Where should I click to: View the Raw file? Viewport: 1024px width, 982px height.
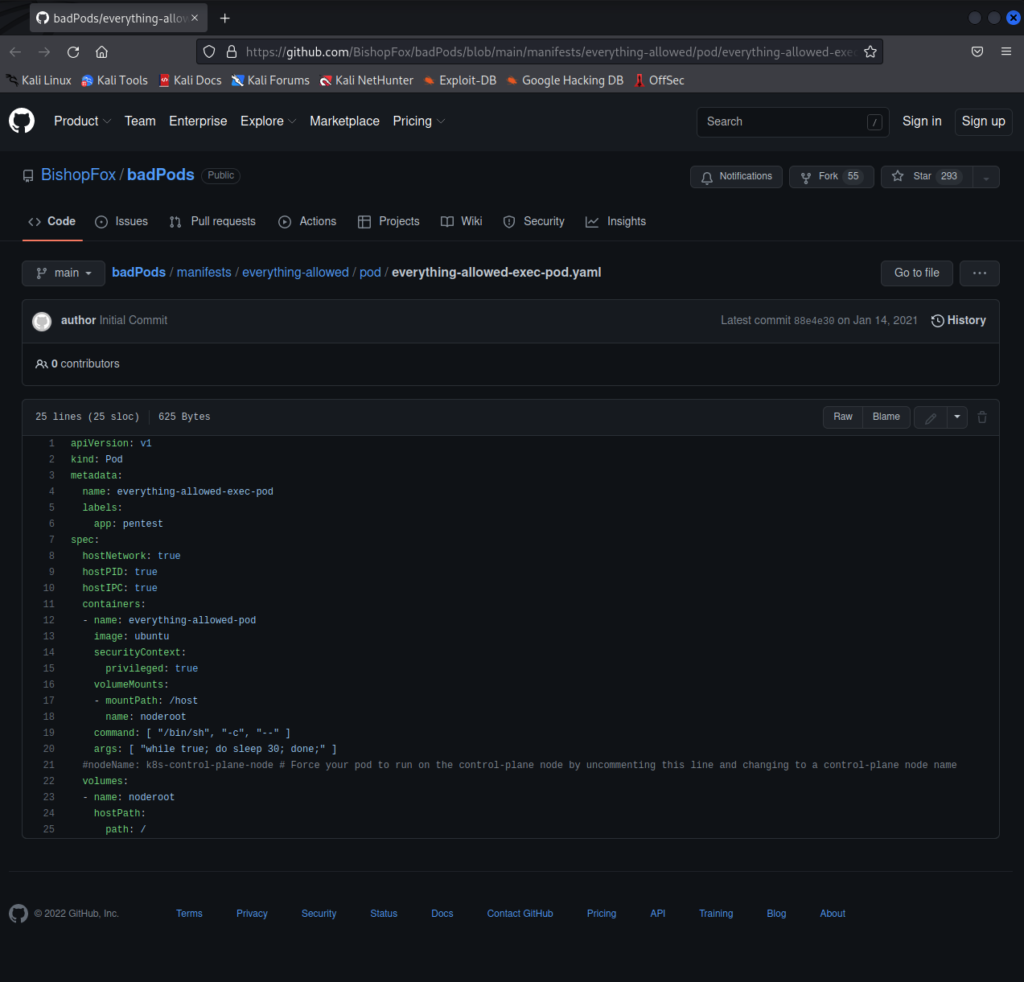pyautogui.click(x=842, y=417)
